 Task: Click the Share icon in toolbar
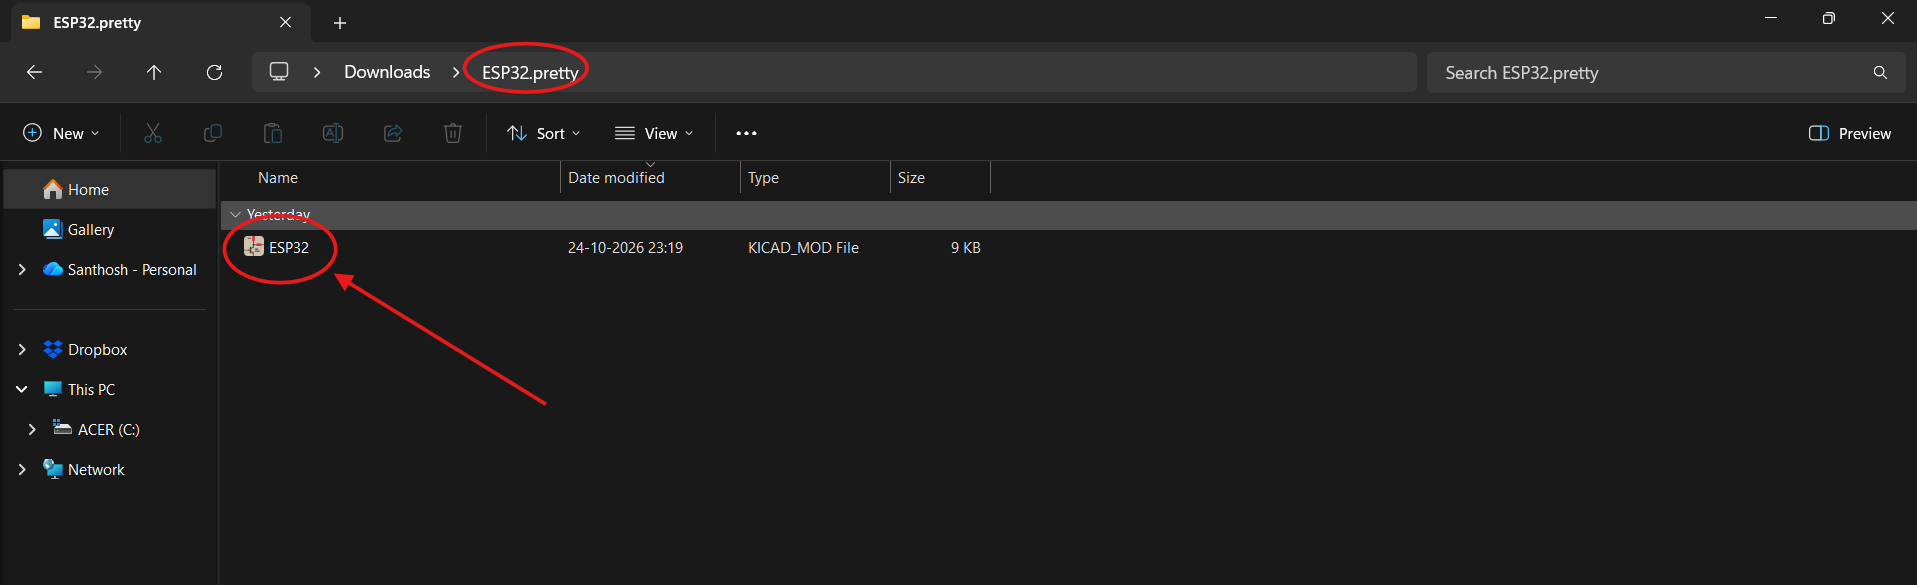(x=393, y=133)
